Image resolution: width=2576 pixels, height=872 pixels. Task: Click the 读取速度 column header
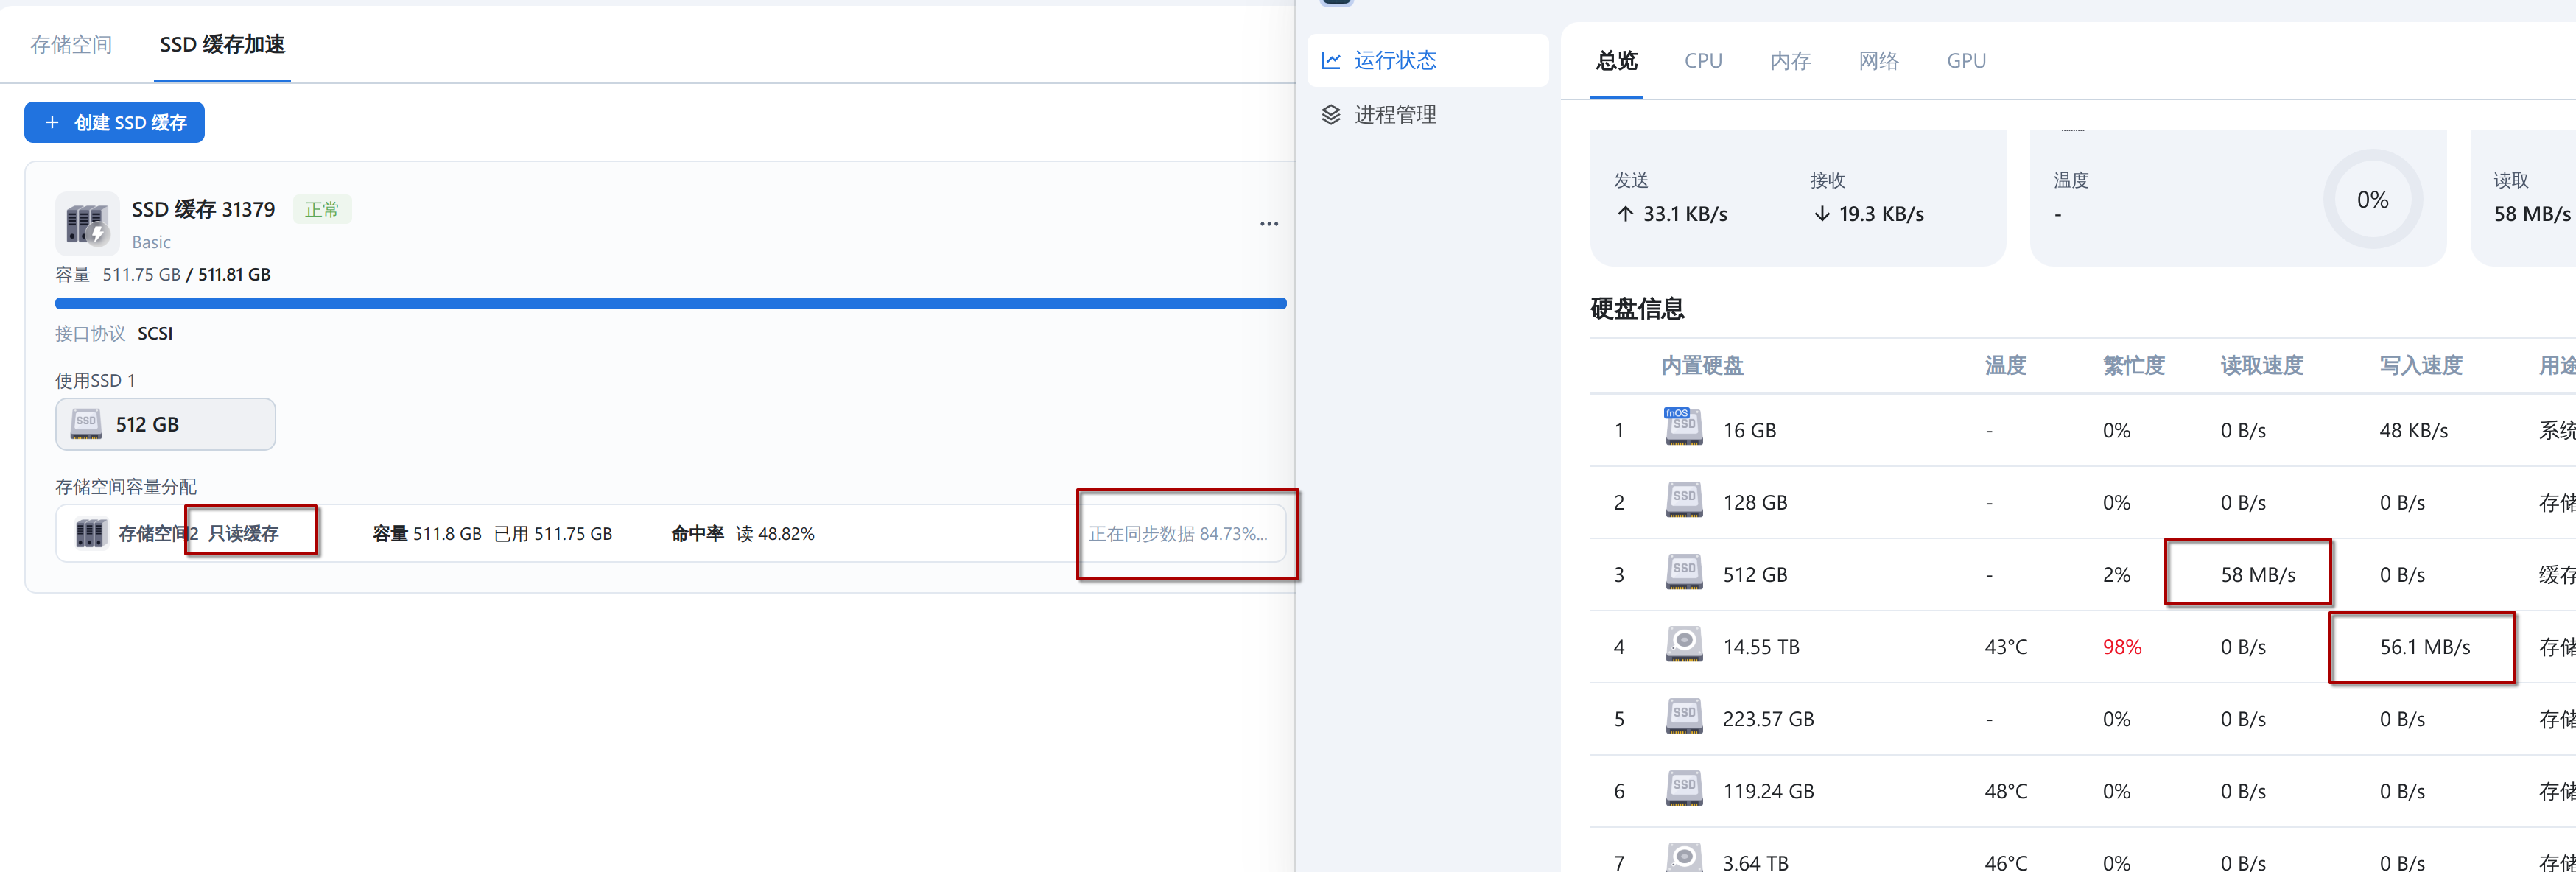(2261, 366)
